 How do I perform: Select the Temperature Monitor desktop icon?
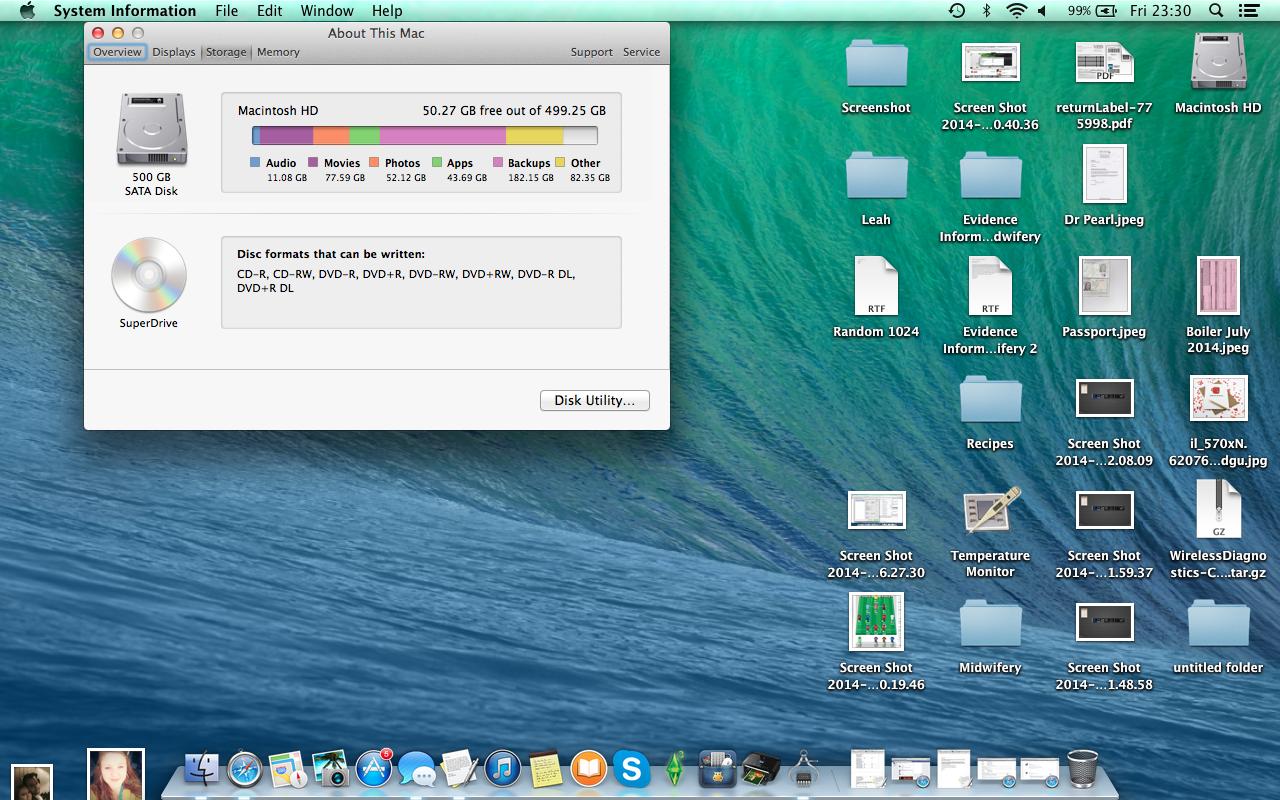point(990,511)
